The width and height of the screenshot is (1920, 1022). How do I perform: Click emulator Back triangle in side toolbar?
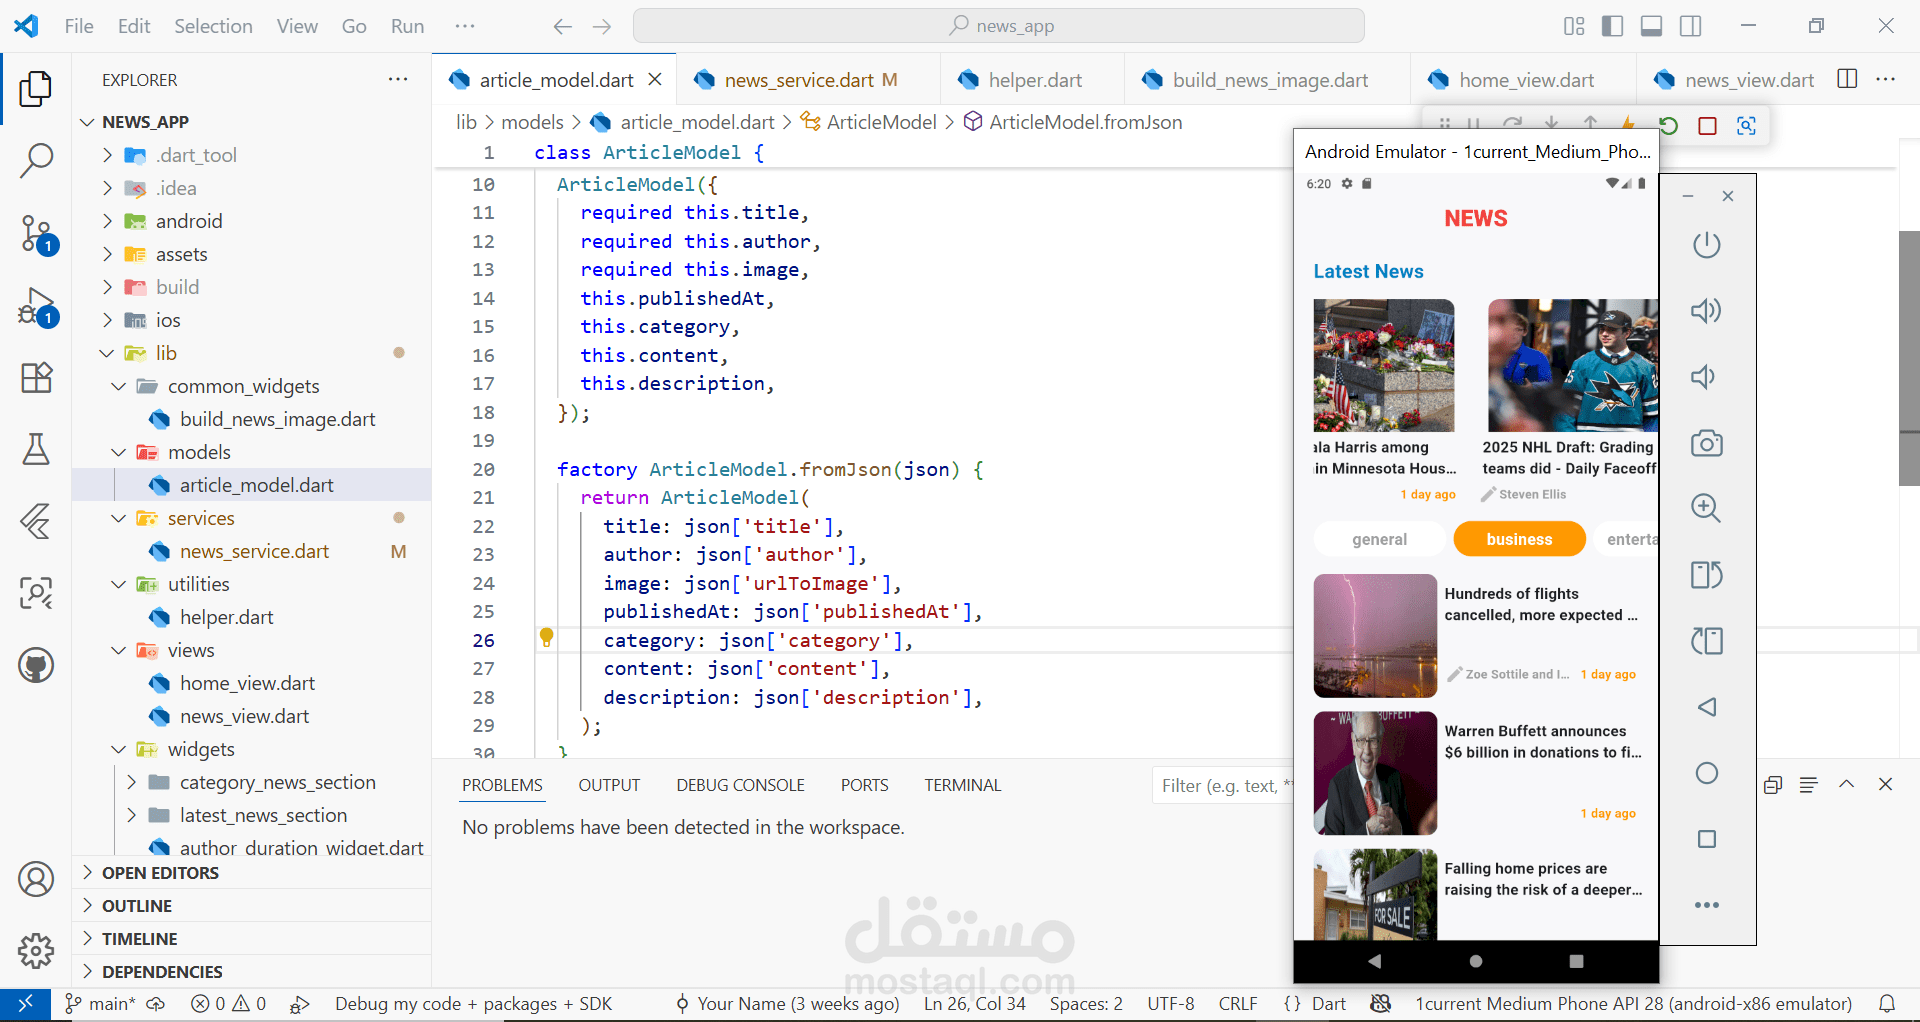coord(1707,707)
